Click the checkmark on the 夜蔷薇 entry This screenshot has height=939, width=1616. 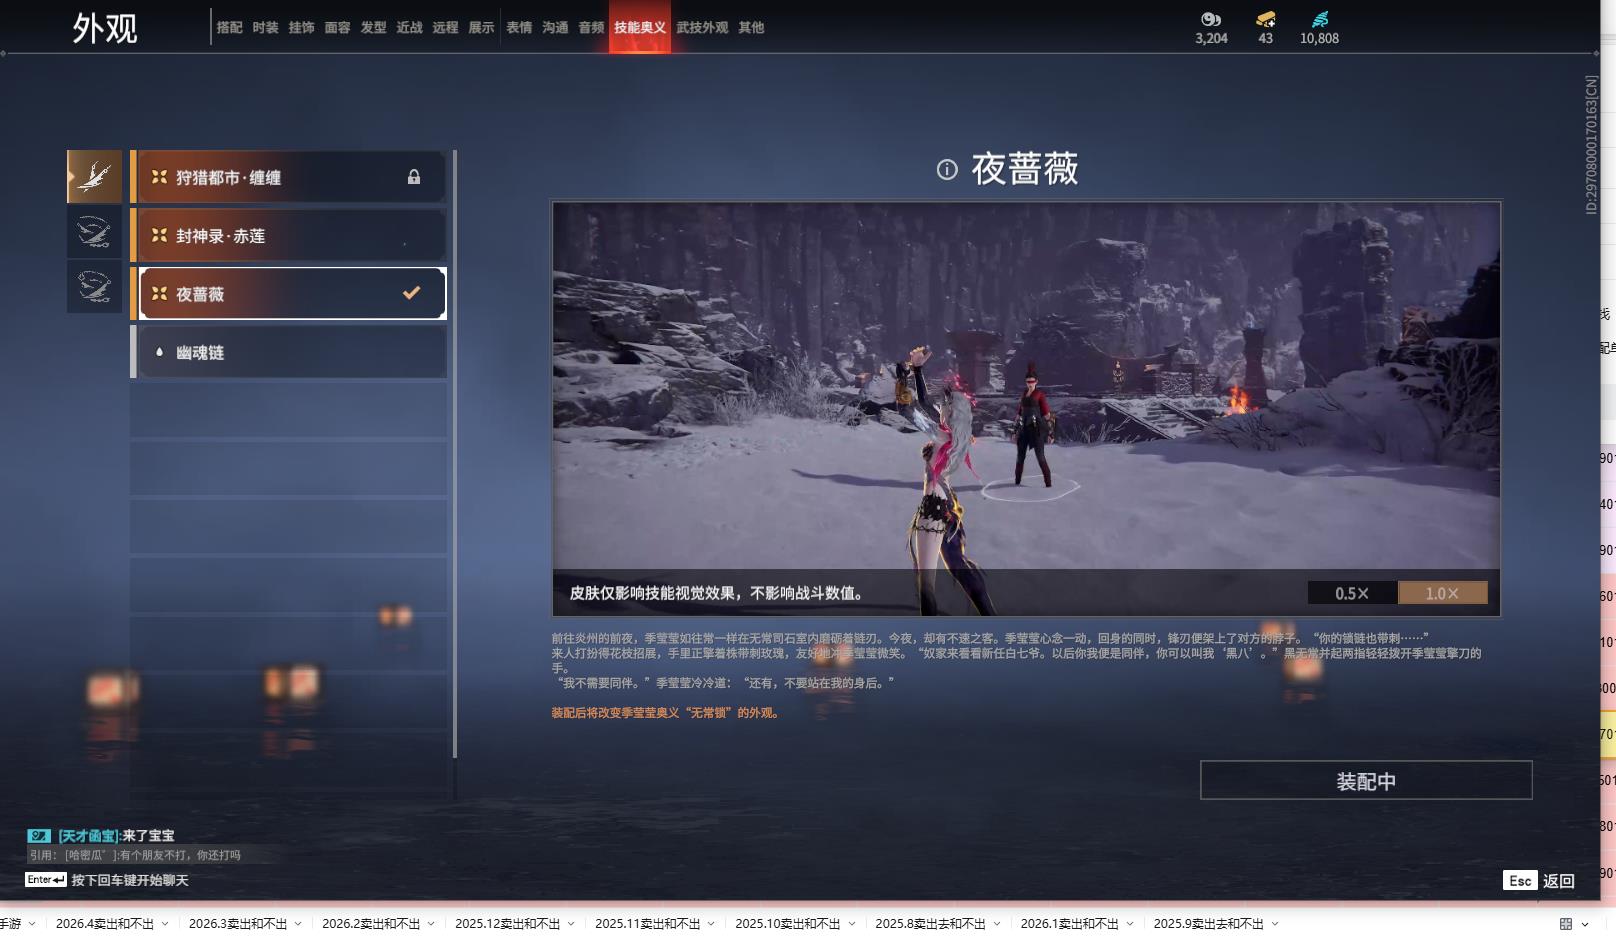409,293
